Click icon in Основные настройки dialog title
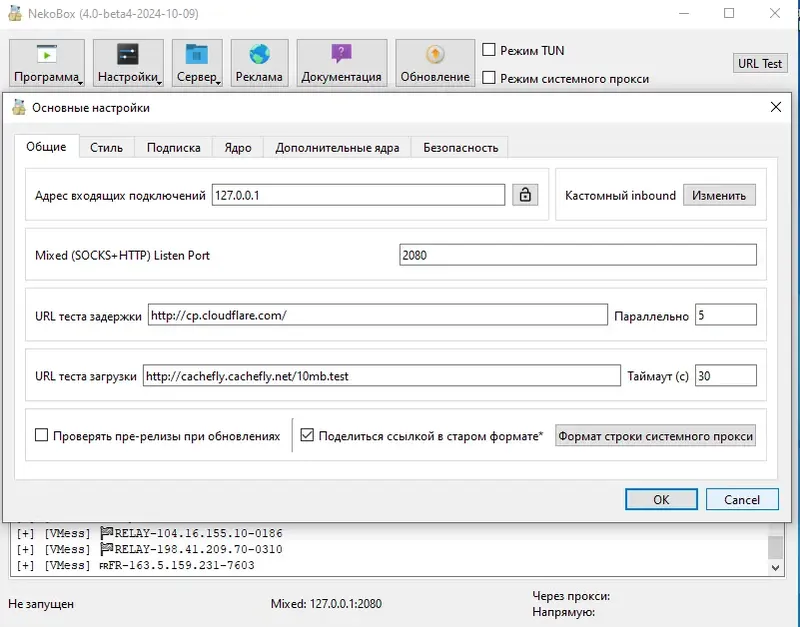800x627 pixels. (x=19, y=107)
